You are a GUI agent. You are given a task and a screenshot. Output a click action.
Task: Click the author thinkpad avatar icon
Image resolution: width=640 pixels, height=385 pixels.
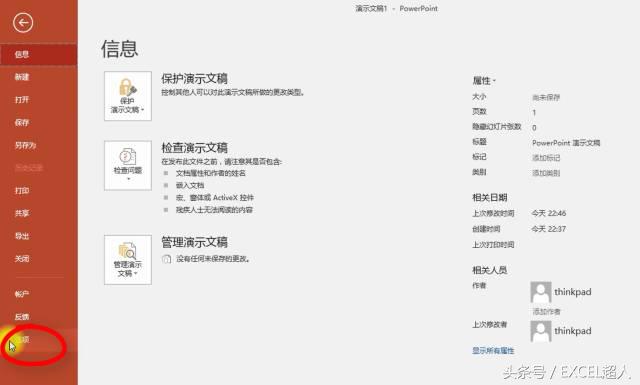point(541,292)
